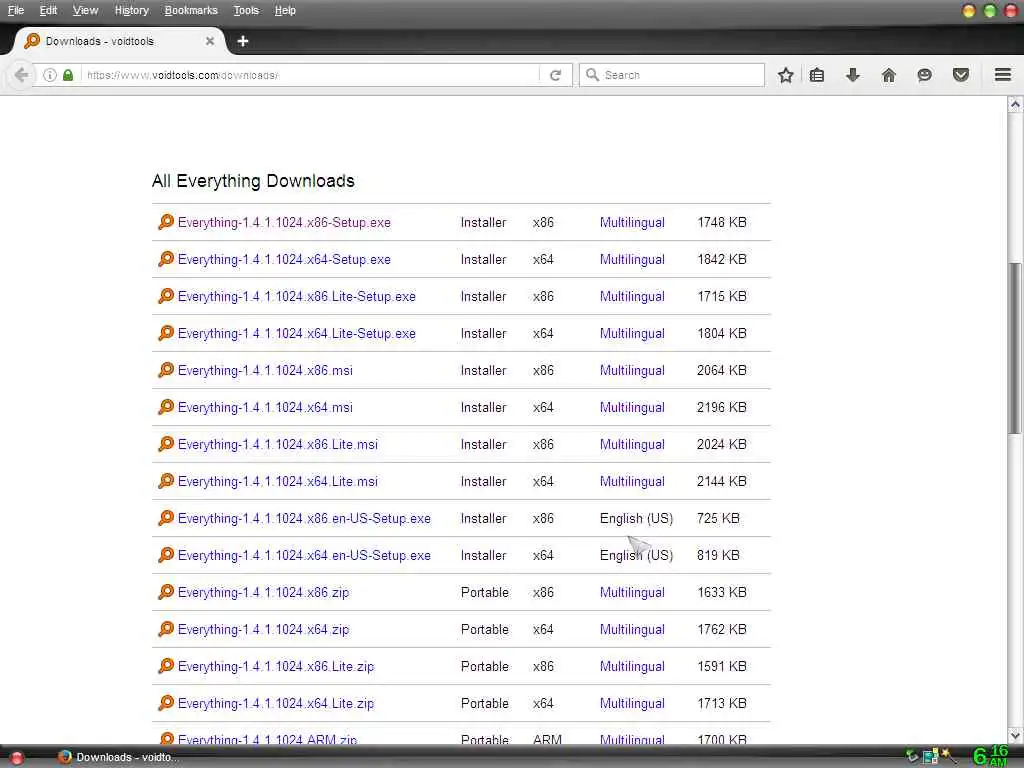Open the Tools menu
Viewport: 1024px width, 768px height.
tap(246, 10)
